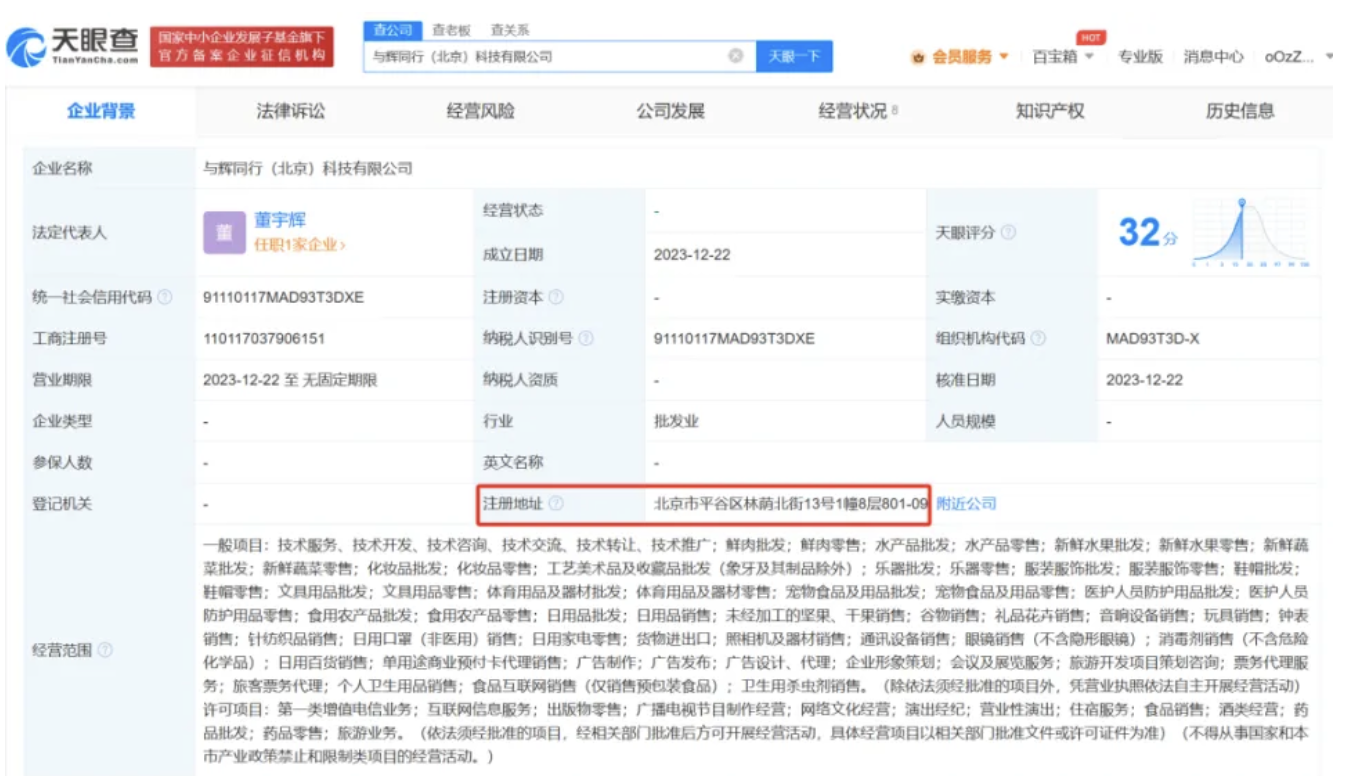Click the company name search field
Screen dimensions: 1354x776
545,57
